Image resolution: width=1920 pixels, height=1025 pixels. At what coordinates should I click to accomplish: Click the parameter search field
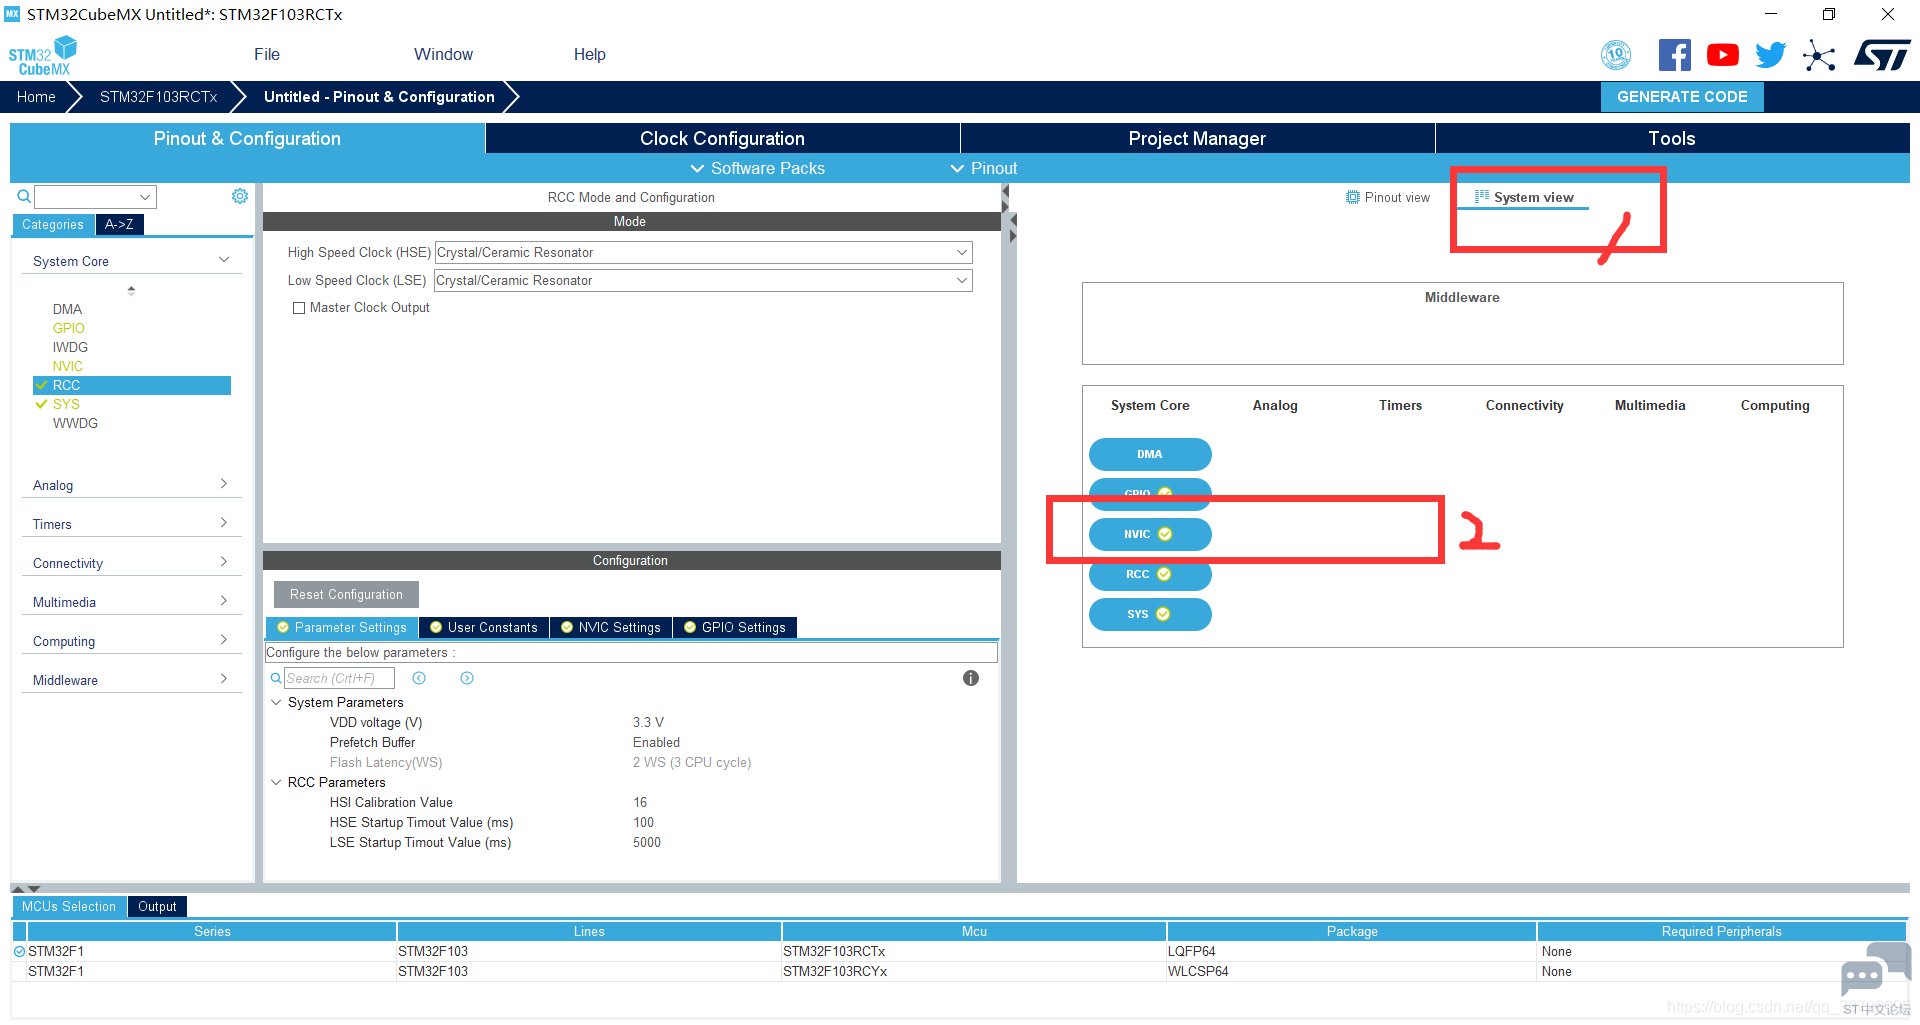[x=339, y=678]
